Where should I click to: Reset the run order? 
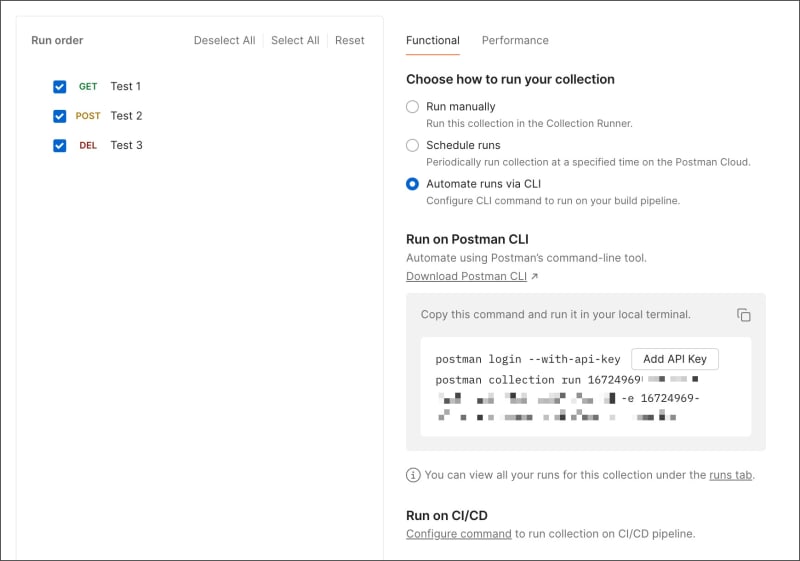point(349,40)
